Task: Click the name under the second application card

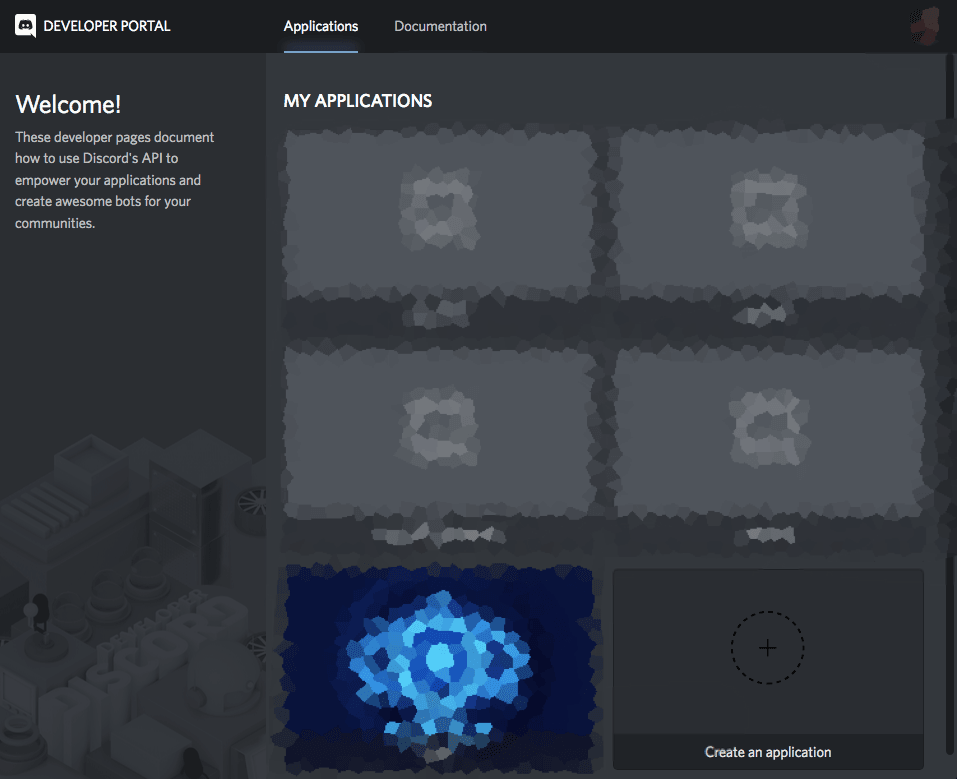Action: (768, 316)
